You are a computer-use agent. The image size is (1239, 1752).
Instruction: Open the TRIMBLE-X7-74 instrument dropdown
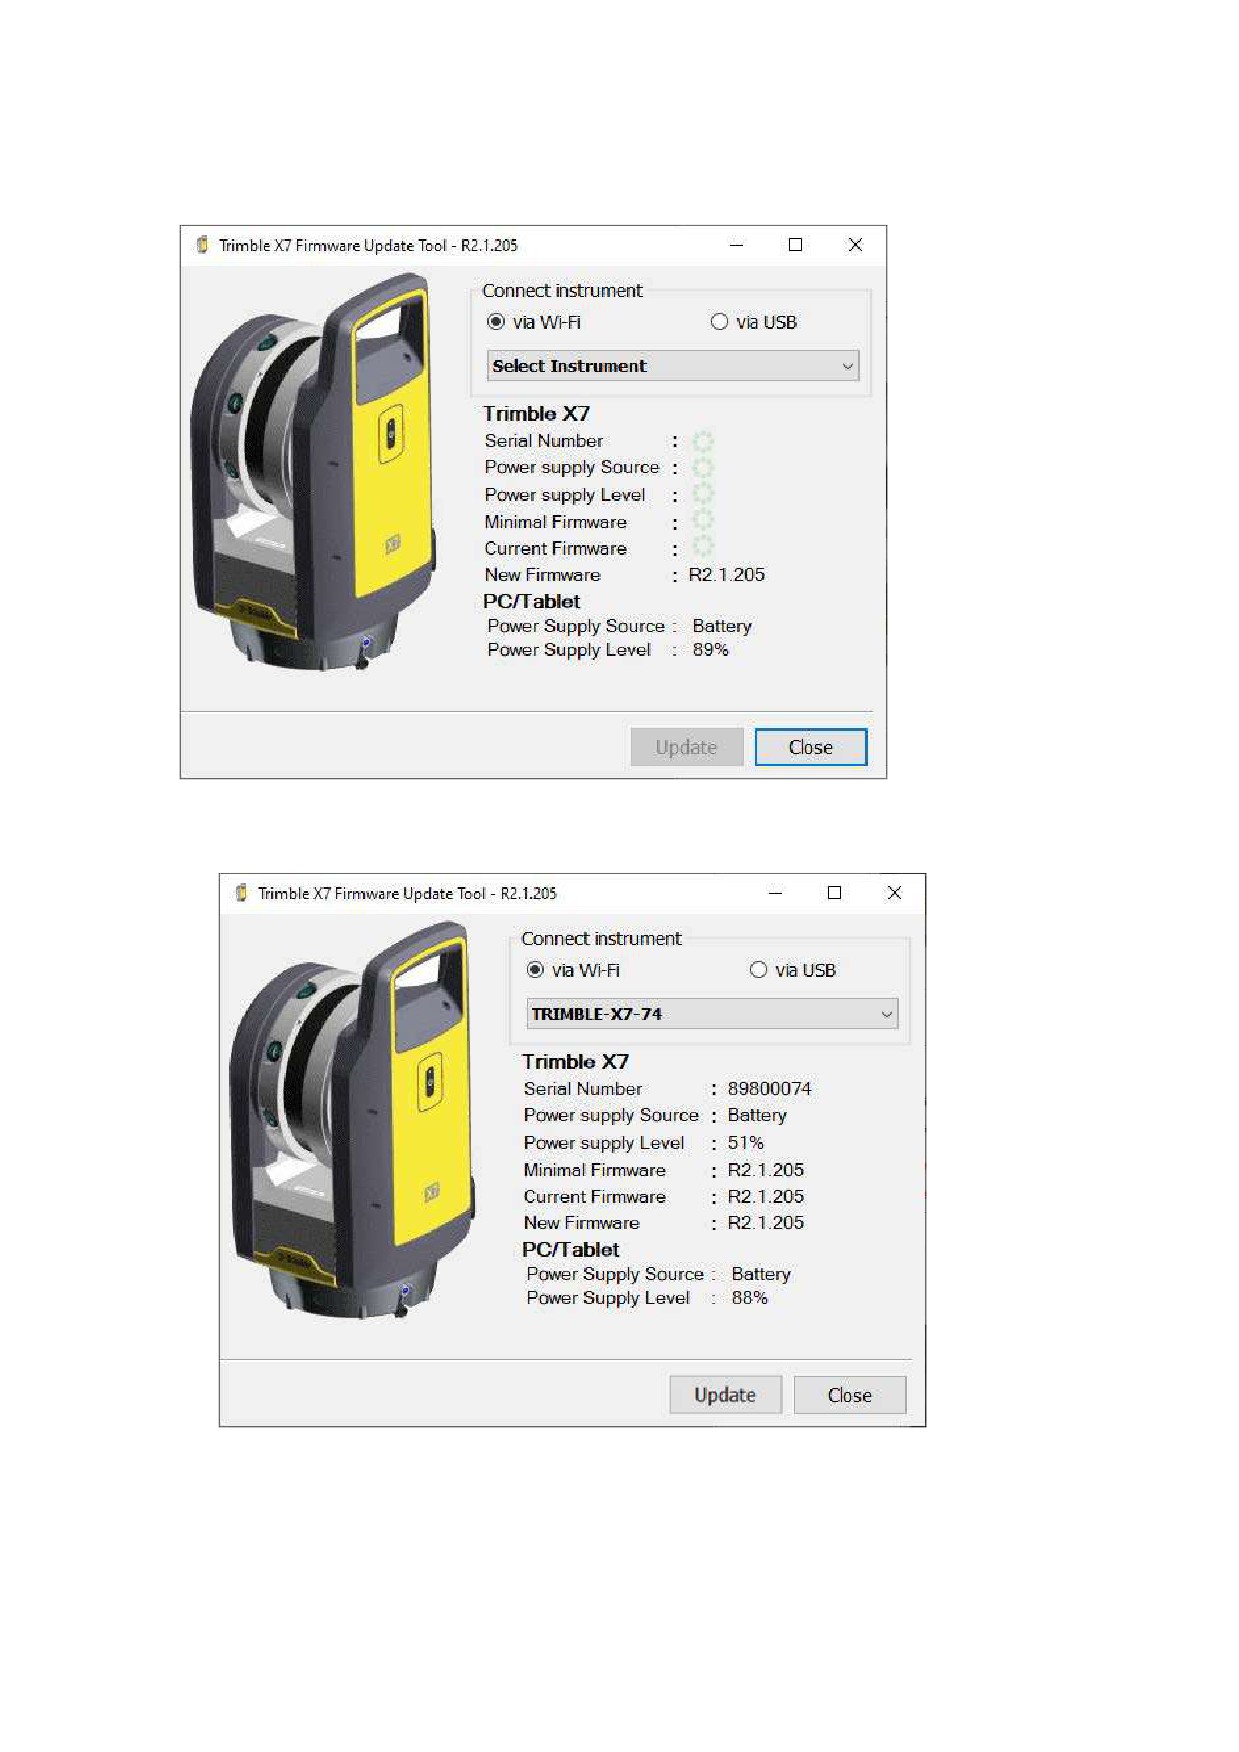[712, 1014]
